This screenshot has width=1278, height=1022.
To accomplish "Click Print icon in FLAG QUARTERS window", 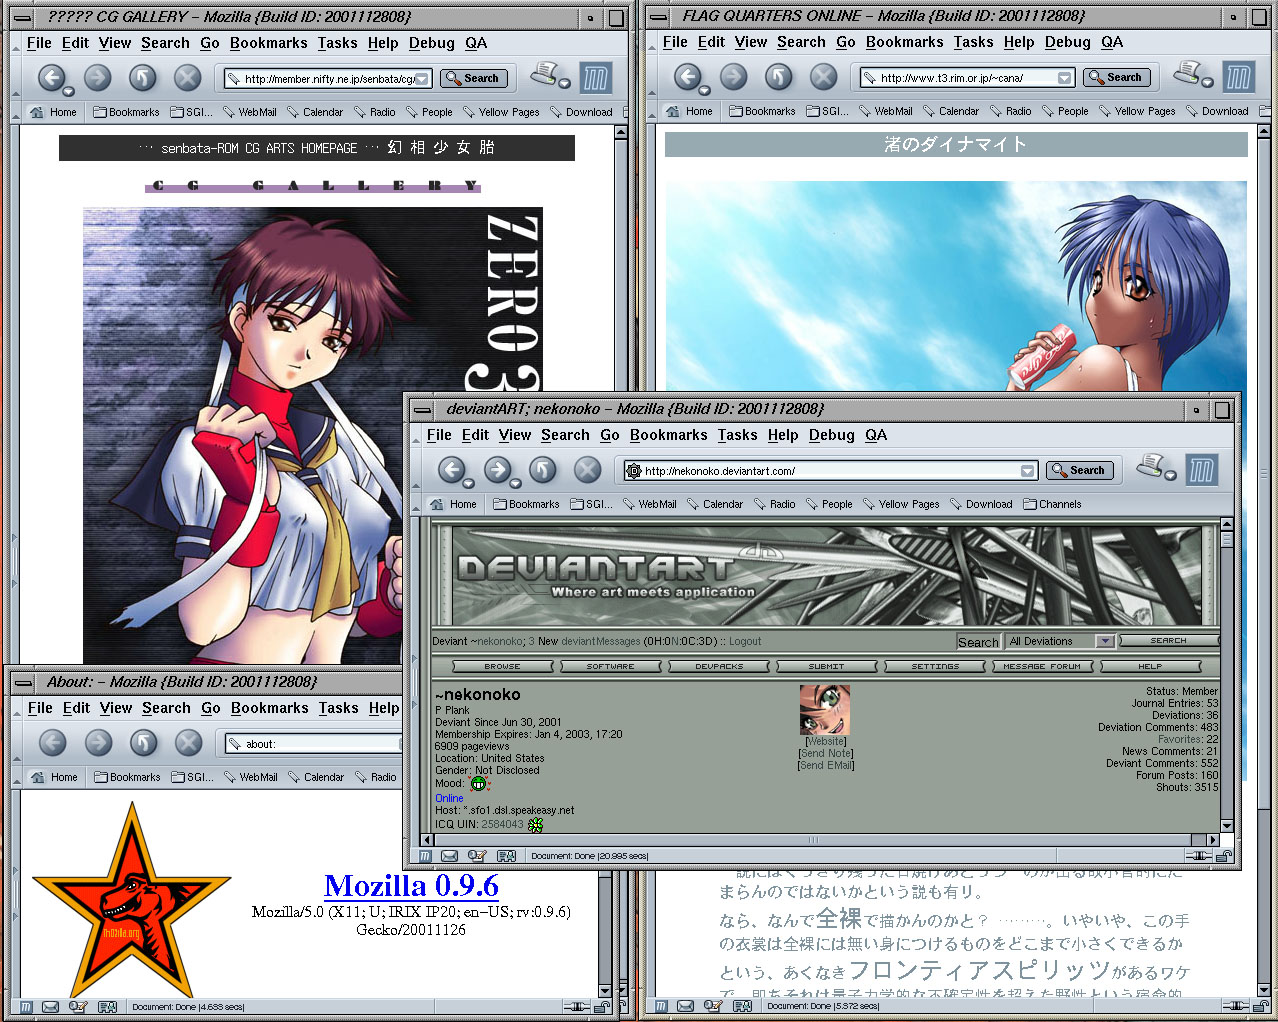I will [x=1188, y=73].
